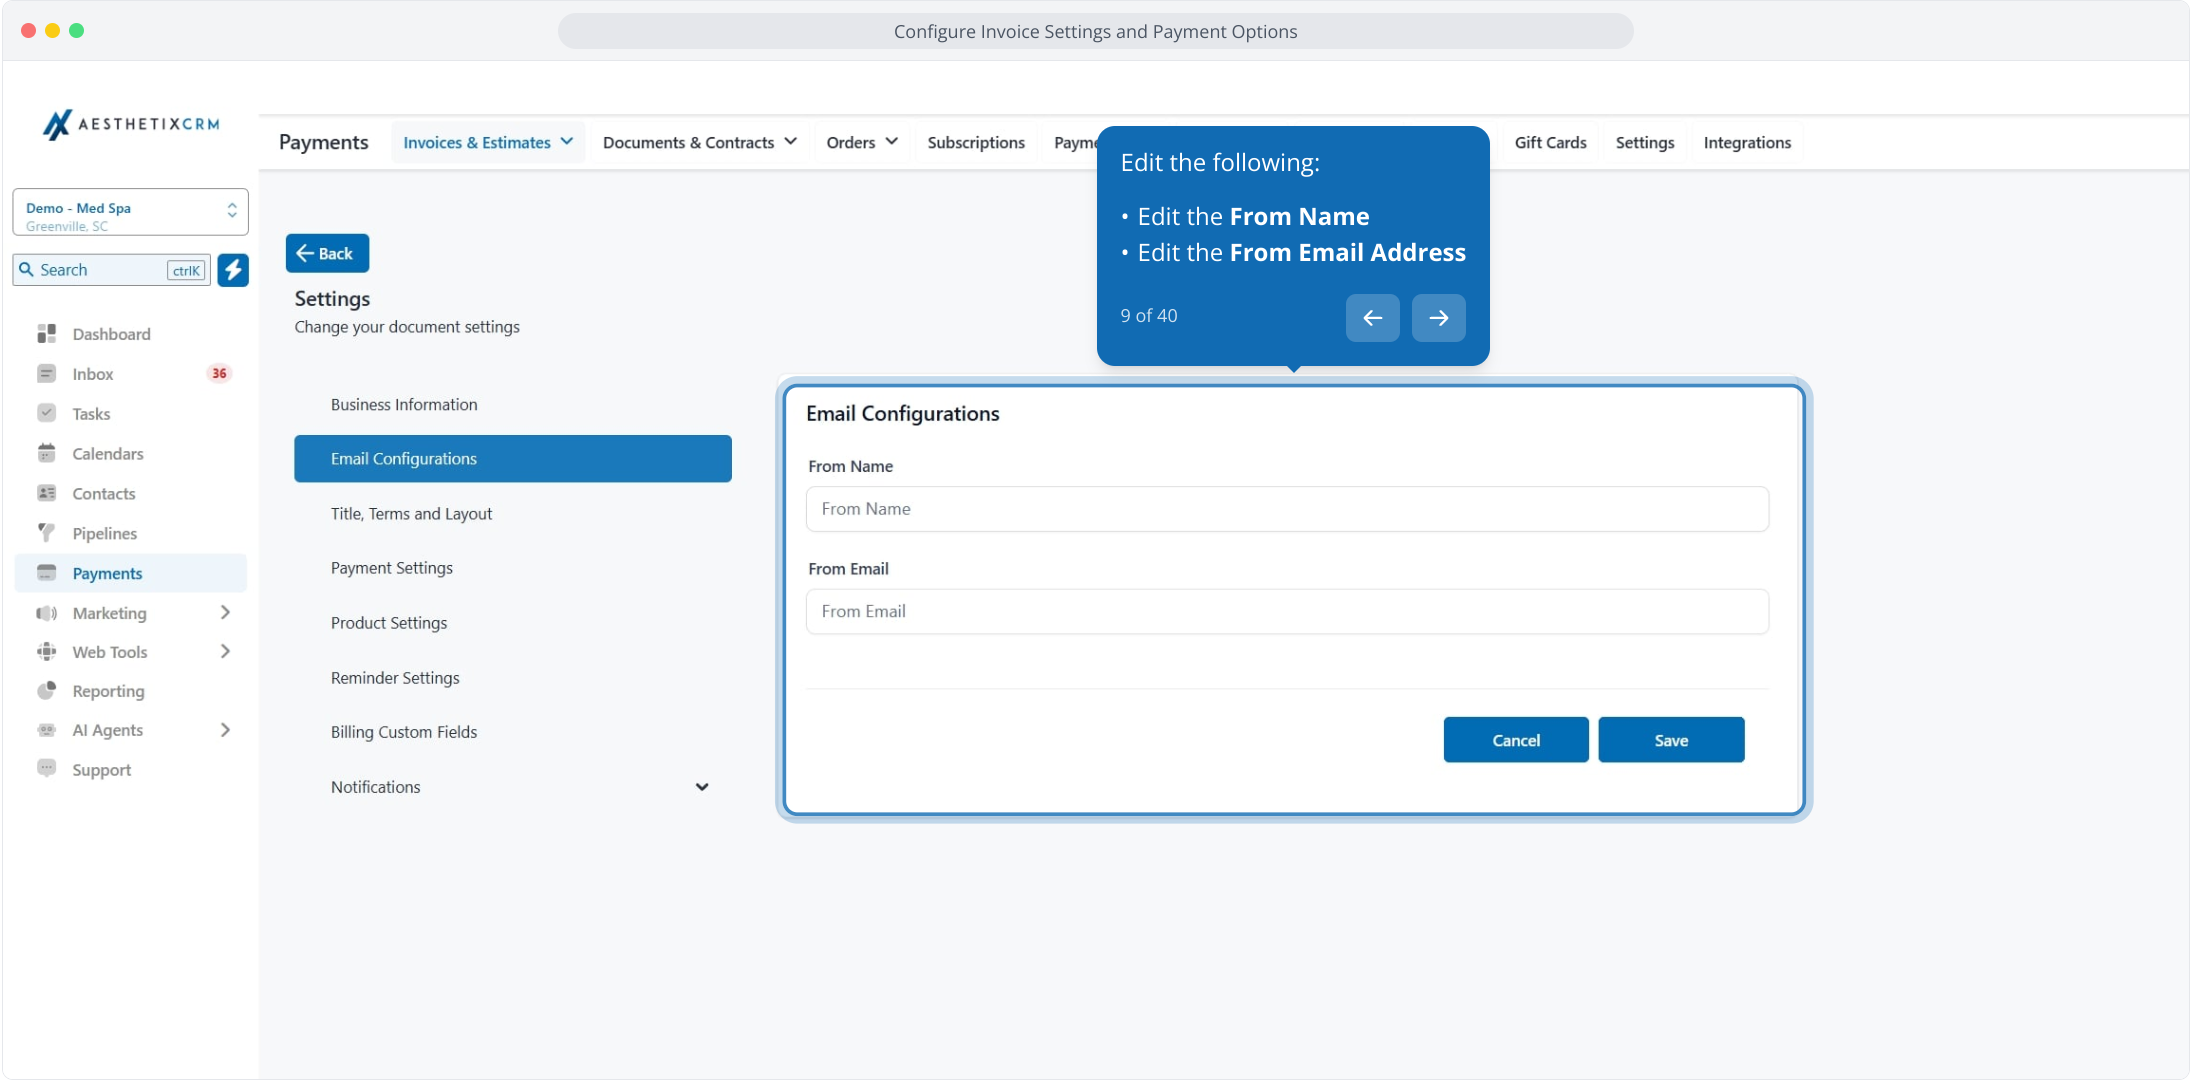
Task: Switch to the Gift Cards tab
Action: click(x=1550, y=143)
